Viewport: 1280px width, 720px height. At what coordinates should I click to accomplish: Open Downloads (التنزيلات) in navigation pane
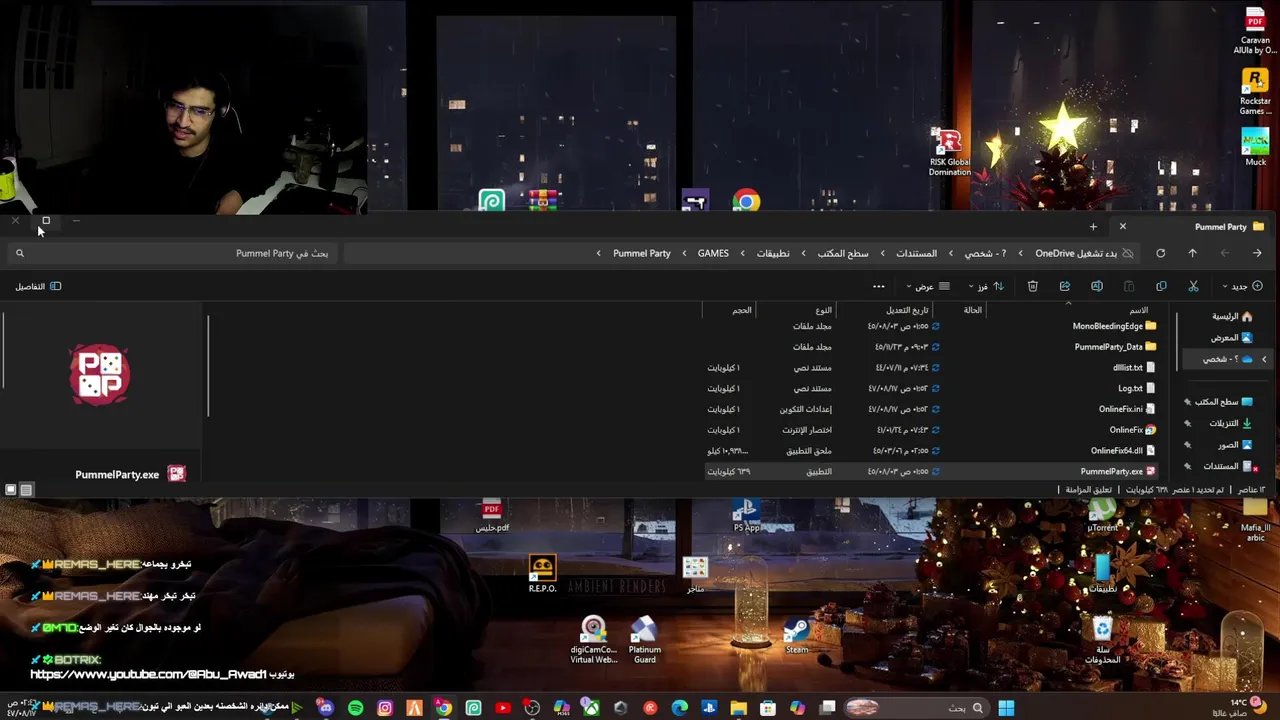1231,423
